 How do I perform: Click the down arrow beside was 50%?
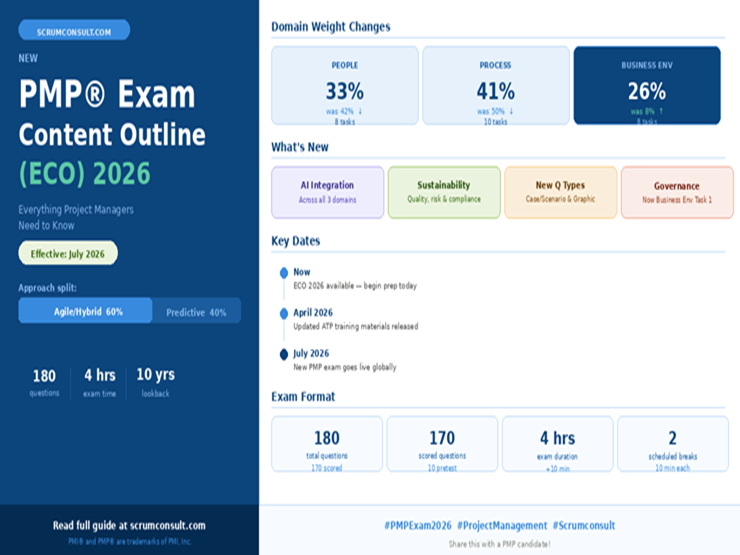pyautogui.click(x=511, y=111)
